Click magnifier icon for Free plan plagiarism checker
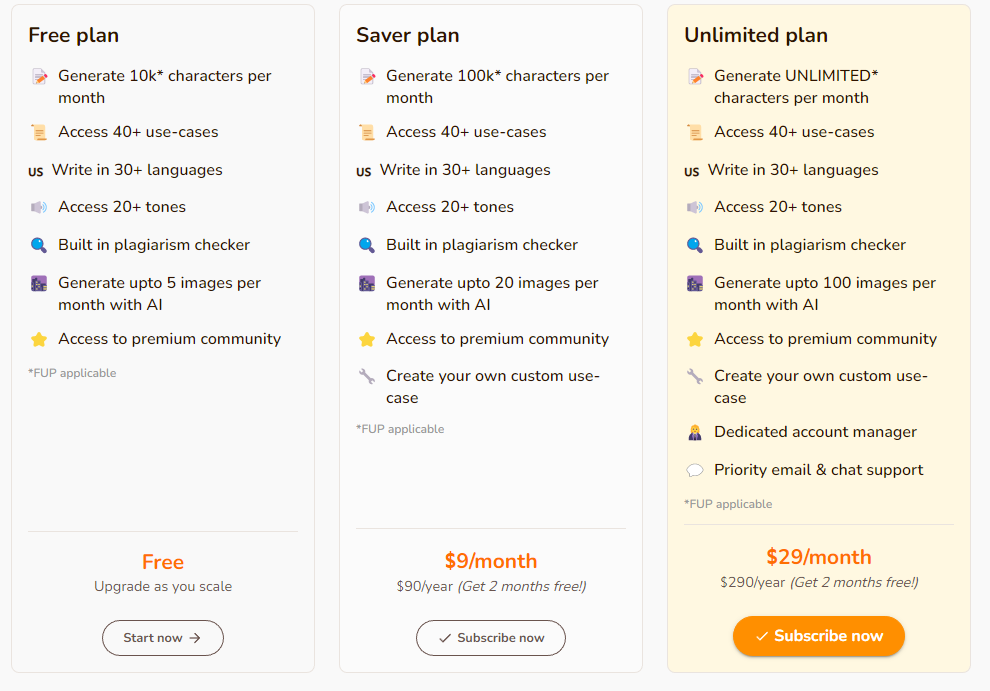 click(x=39, y=245)
